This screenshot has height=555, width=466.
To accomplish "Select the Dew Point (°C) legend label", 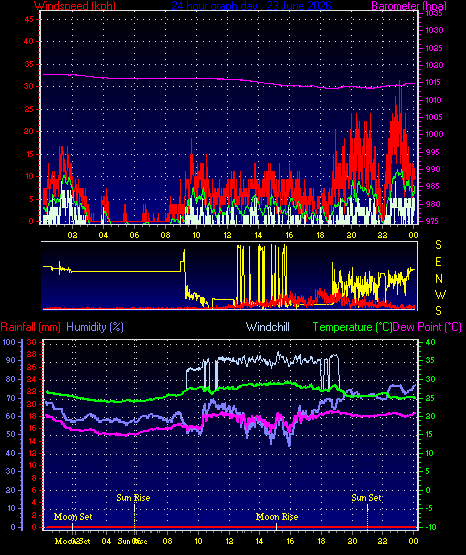I will [427, 327].
